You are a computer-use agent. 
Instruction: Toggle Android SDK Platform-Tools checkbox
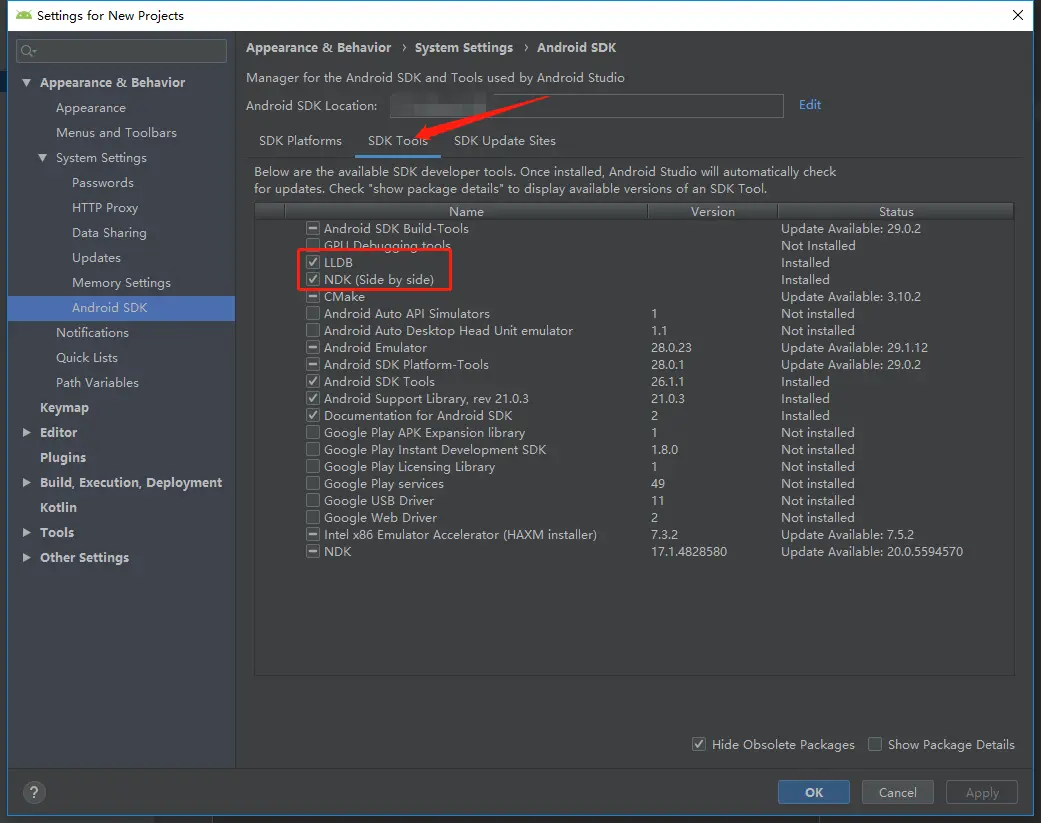(313, 364)
